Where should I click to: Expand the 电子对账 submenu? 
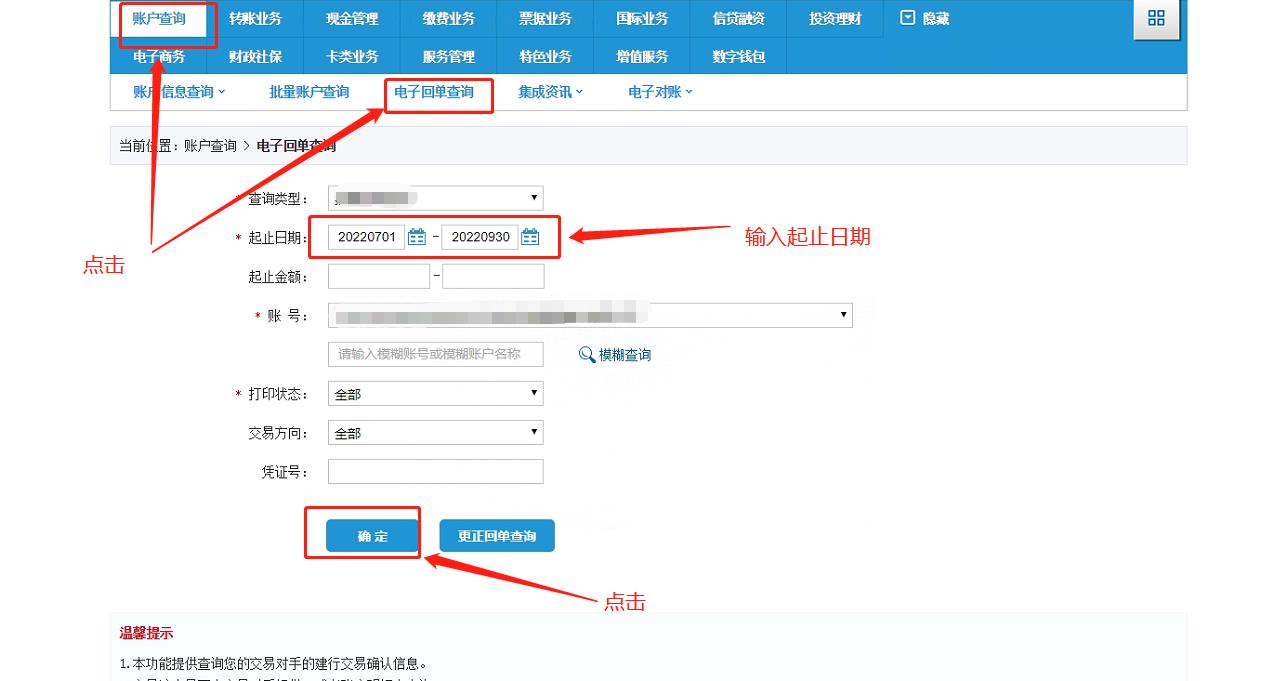(x=657, y=91)
